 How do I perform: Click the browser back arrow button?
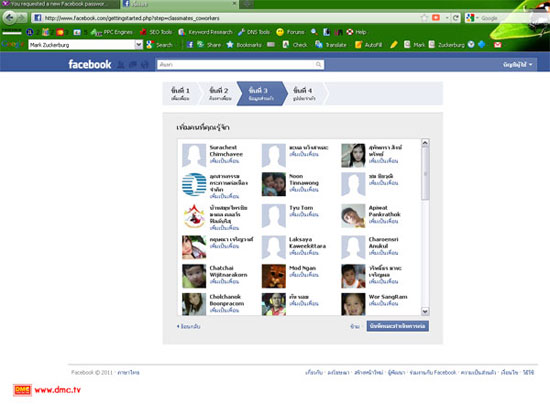click(9, 18)
